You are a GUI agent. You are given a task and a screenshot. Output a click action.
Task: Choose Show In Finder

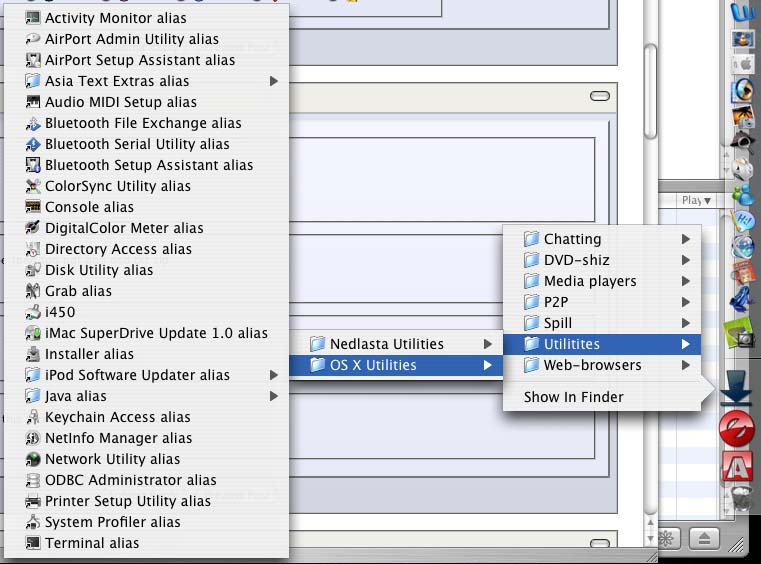(602, 397)
